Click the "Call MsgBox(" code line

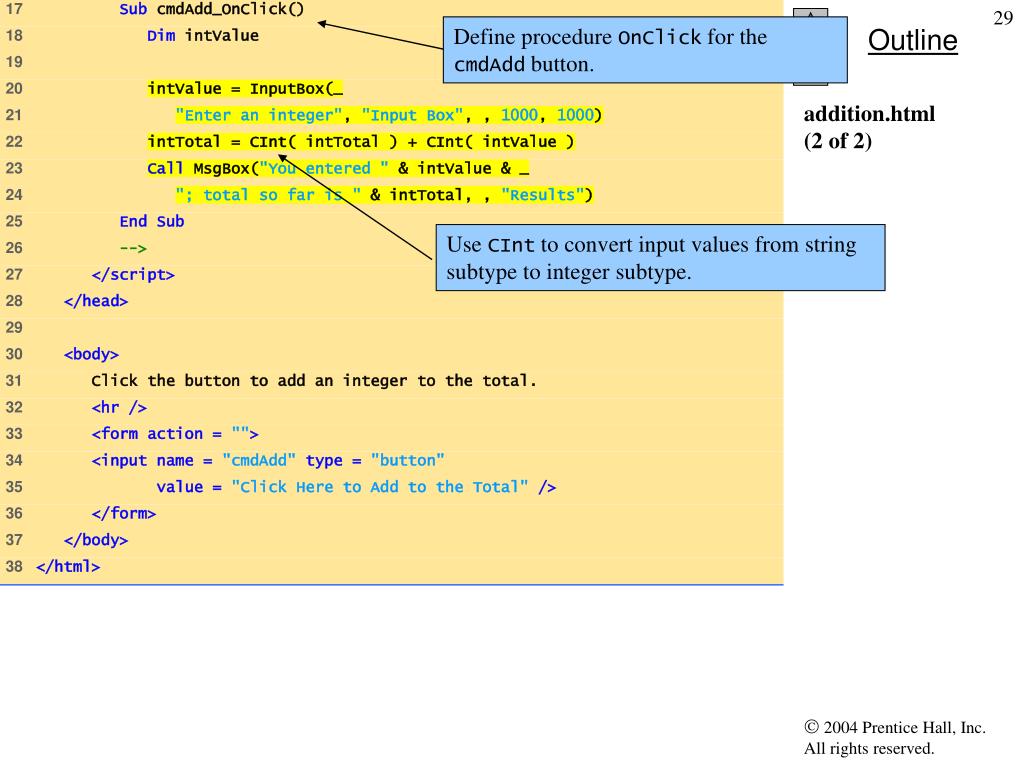(338, 168)
